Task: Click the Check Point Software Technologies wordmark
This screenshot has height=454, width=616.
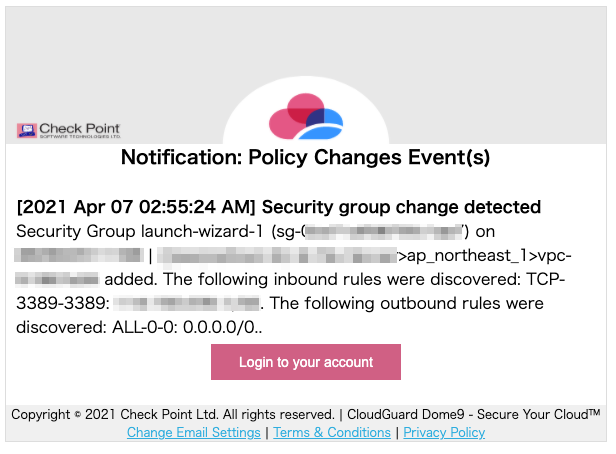Action: [80, 130]
